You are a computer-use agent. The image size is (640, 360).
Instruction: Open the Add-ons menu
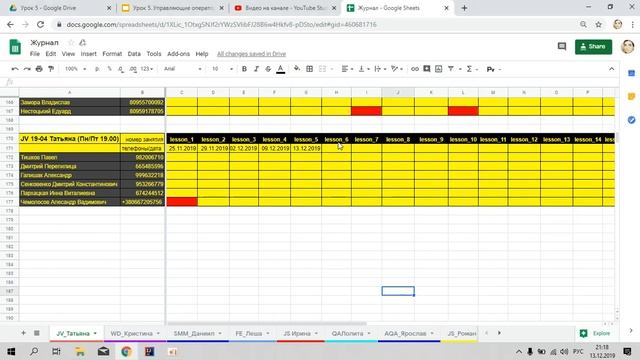click(x=178, y=54)
